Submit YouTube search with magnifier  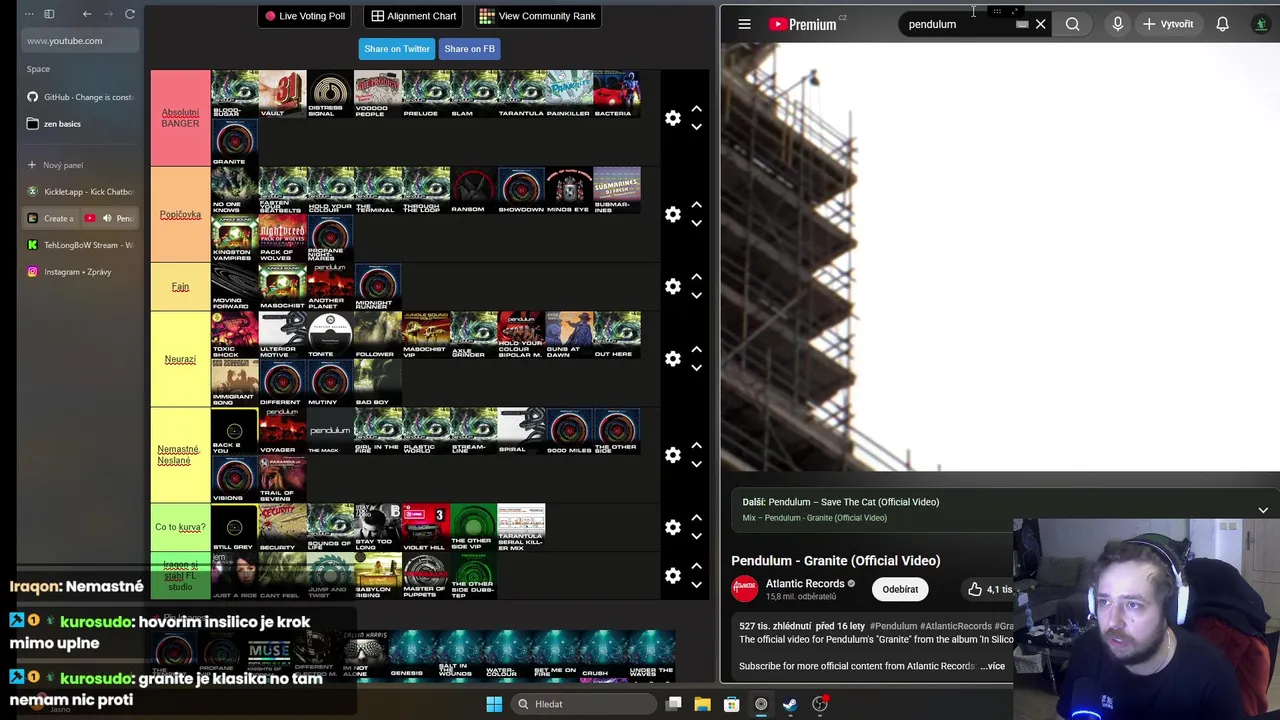1072,24
